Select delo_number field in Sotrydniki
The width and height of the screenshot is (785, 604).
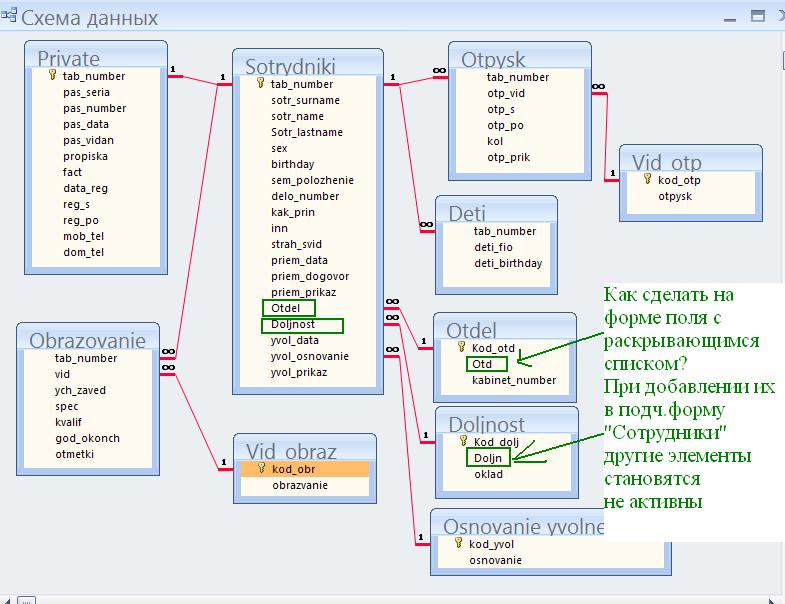(x=305, y=196)
